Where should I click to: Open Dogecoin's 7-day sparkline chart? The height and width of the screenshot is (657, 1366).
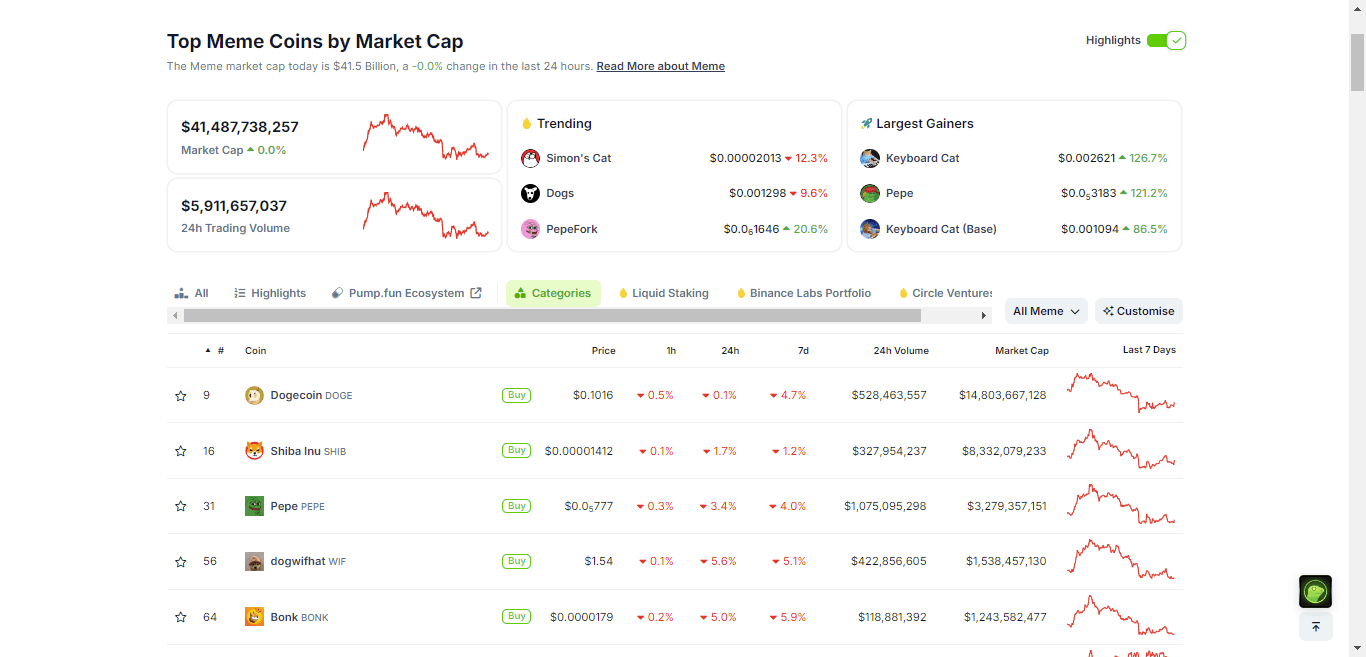(1121, 393)
